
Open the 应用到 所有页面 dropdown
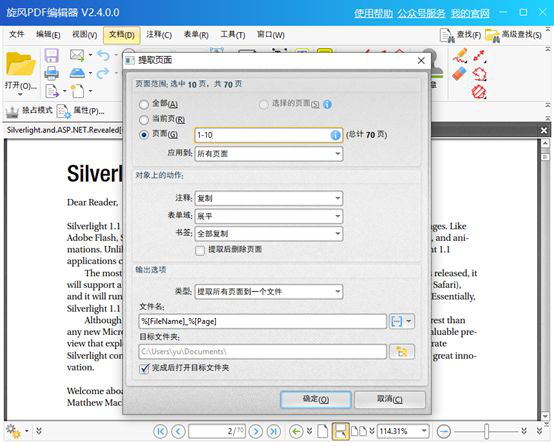click(269, 154)
